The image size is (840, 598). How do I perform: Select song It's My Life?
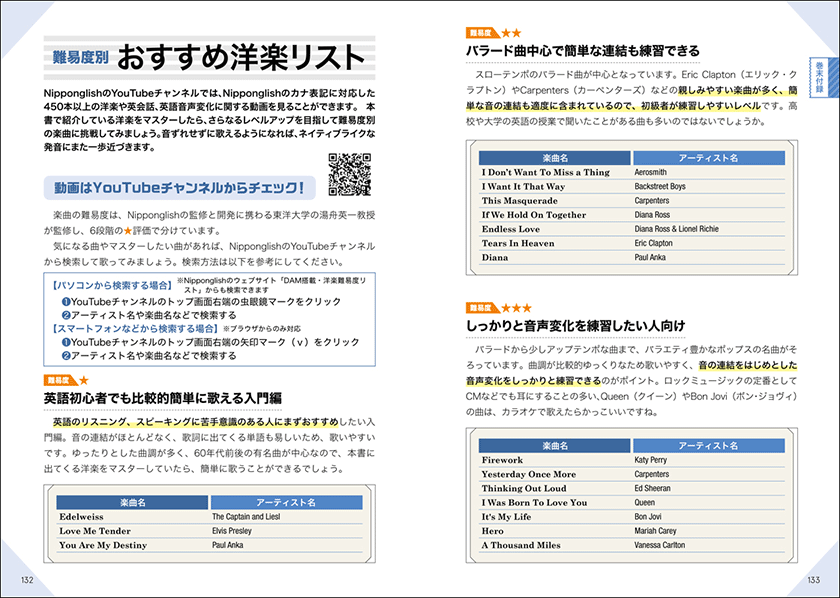coord(506,517)
